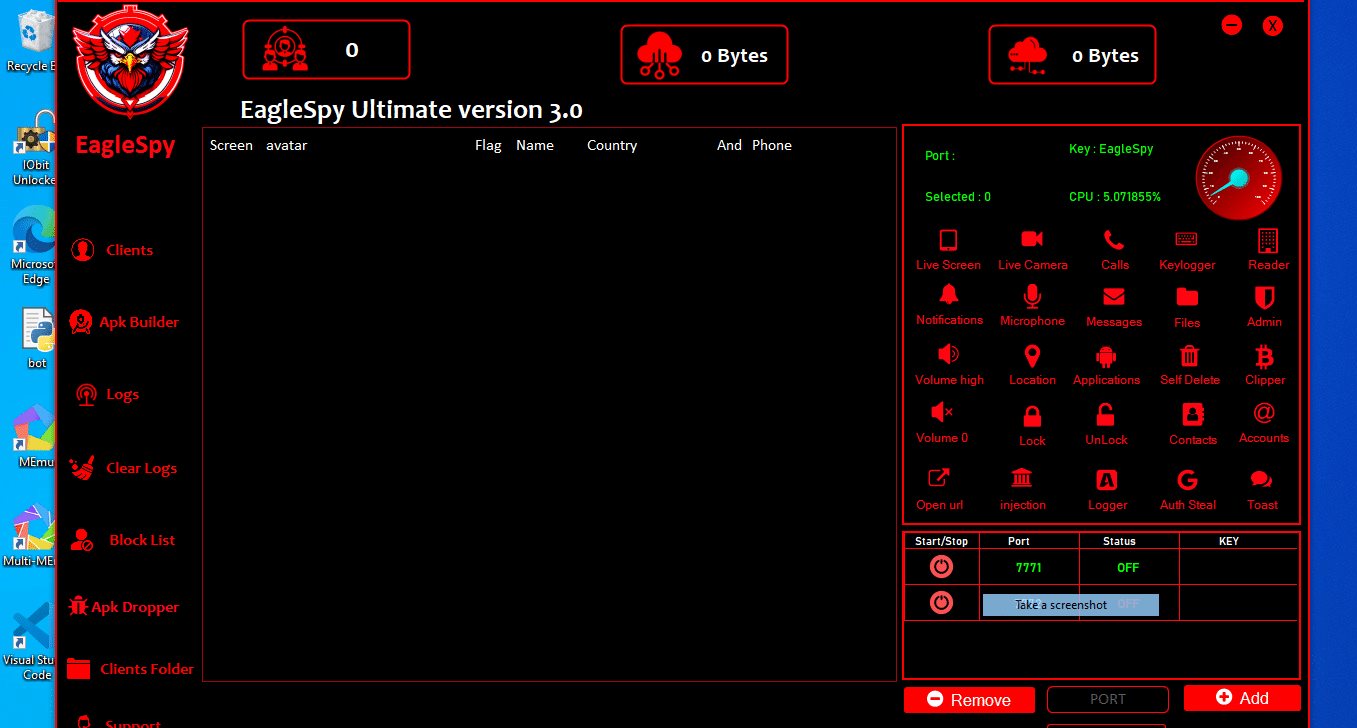Select the Clipper tool
Screen dimensions: 1357x728
pyautogui.click(x=1264, y=362)
